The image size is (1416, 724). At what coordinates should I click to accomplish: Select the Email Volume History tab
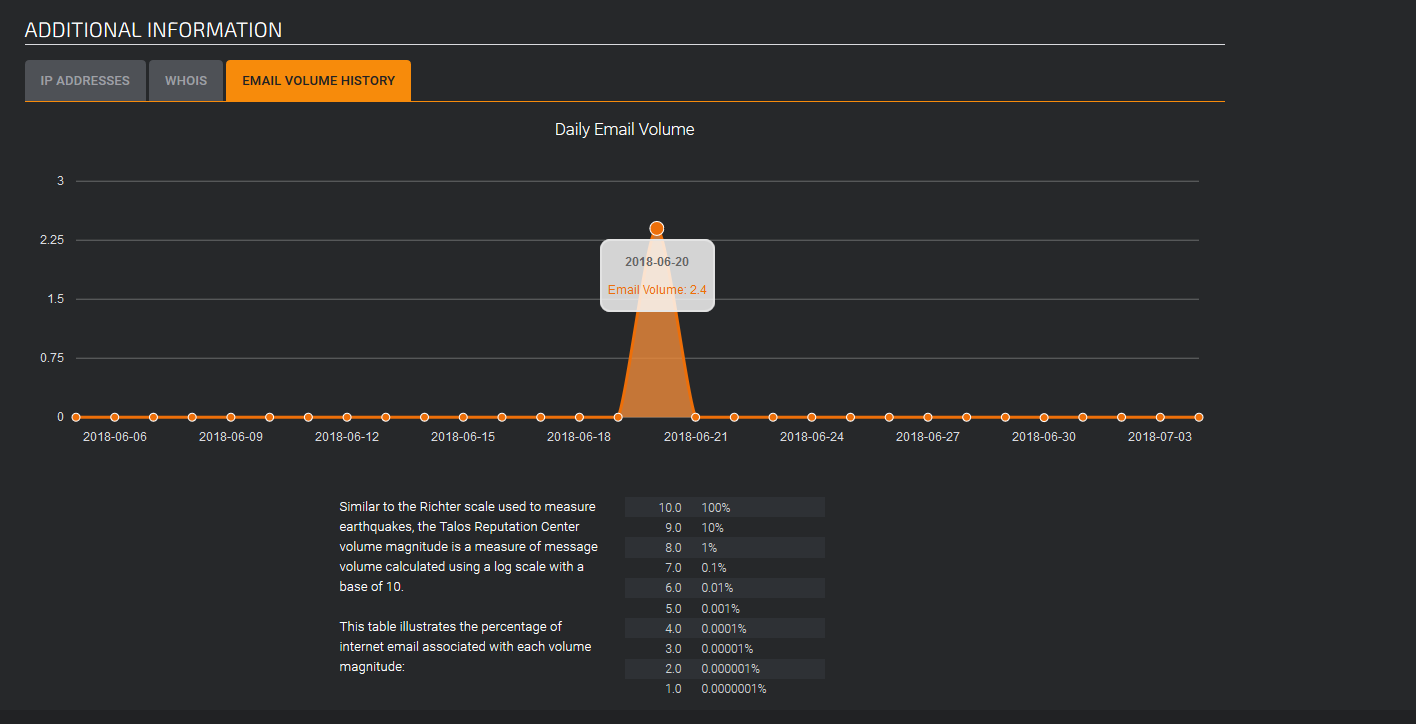(x=318, y=81)
